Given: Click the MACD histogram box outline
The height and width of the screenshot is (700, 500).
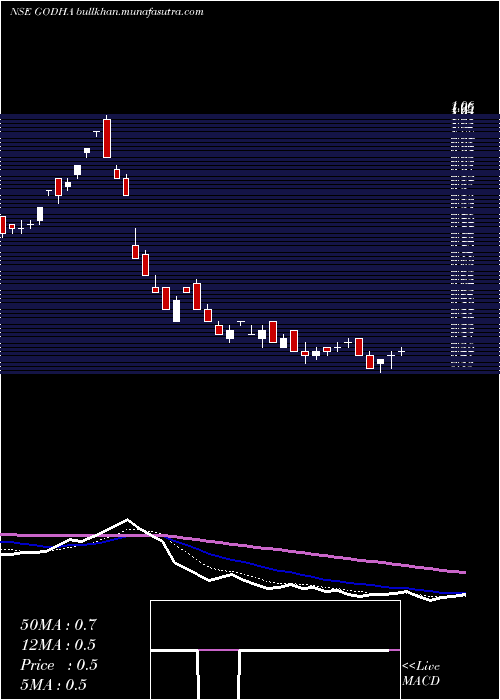Looking at the screenshot, I should click(x=275, y=650).
